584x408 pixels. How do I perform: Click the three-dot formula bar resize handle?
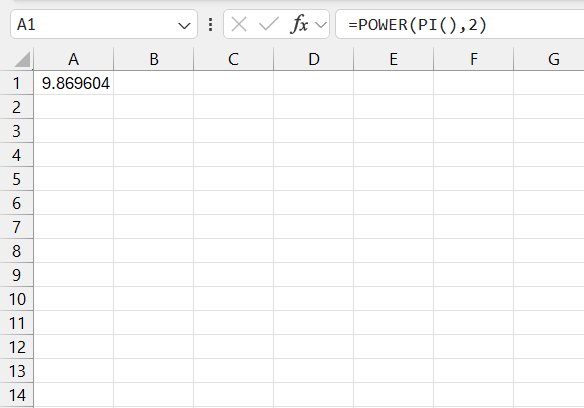coord(210,25)
